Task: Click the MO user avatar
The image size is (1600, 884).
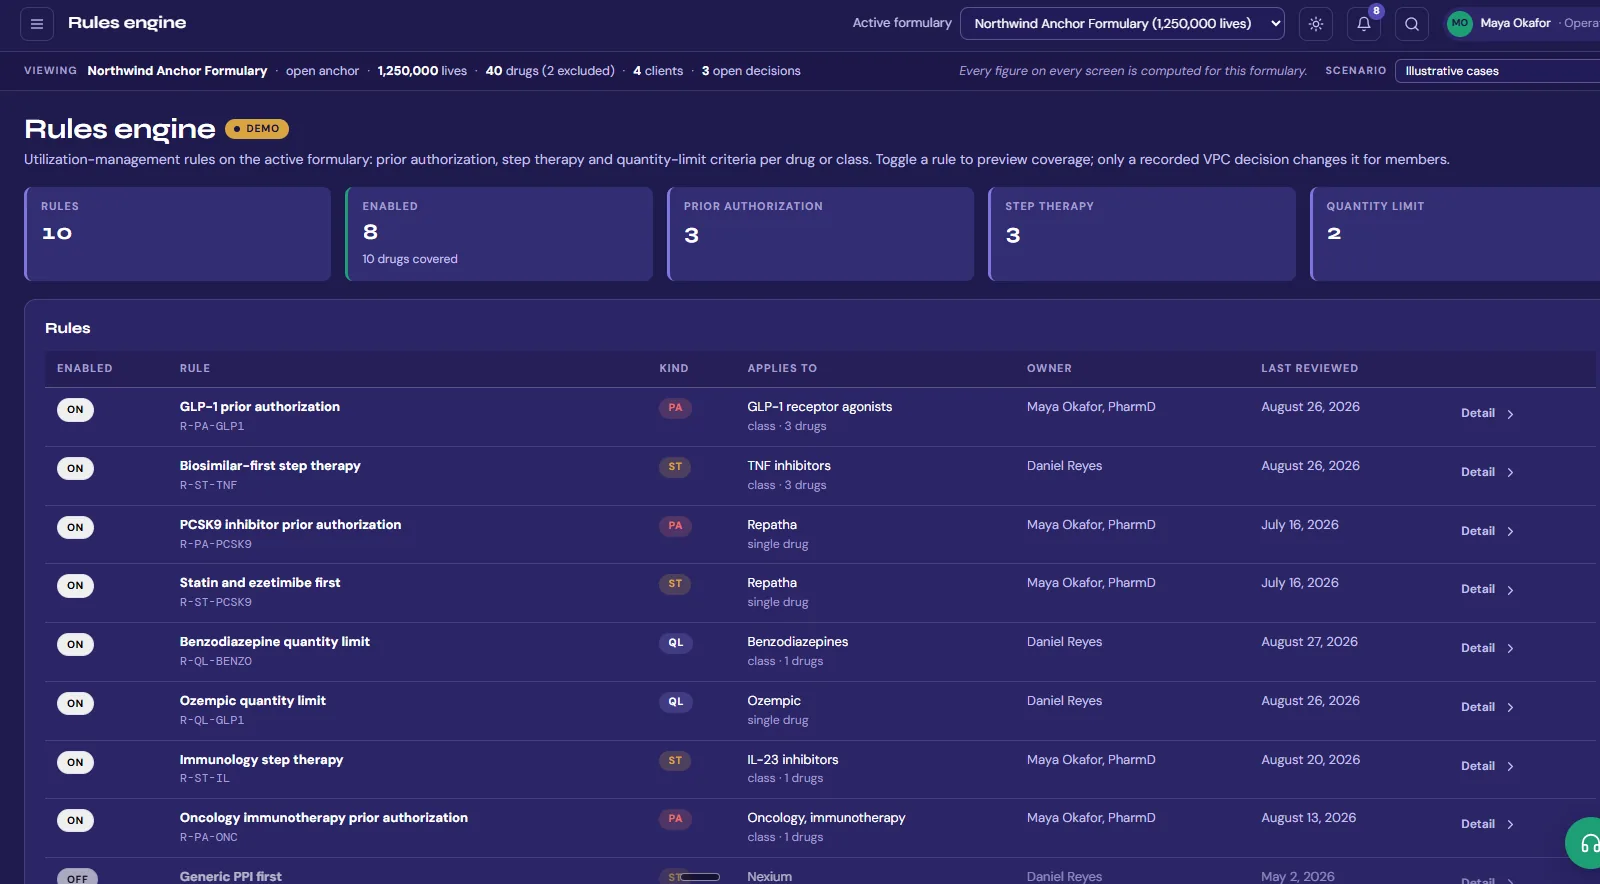Action: [1460, 23]
